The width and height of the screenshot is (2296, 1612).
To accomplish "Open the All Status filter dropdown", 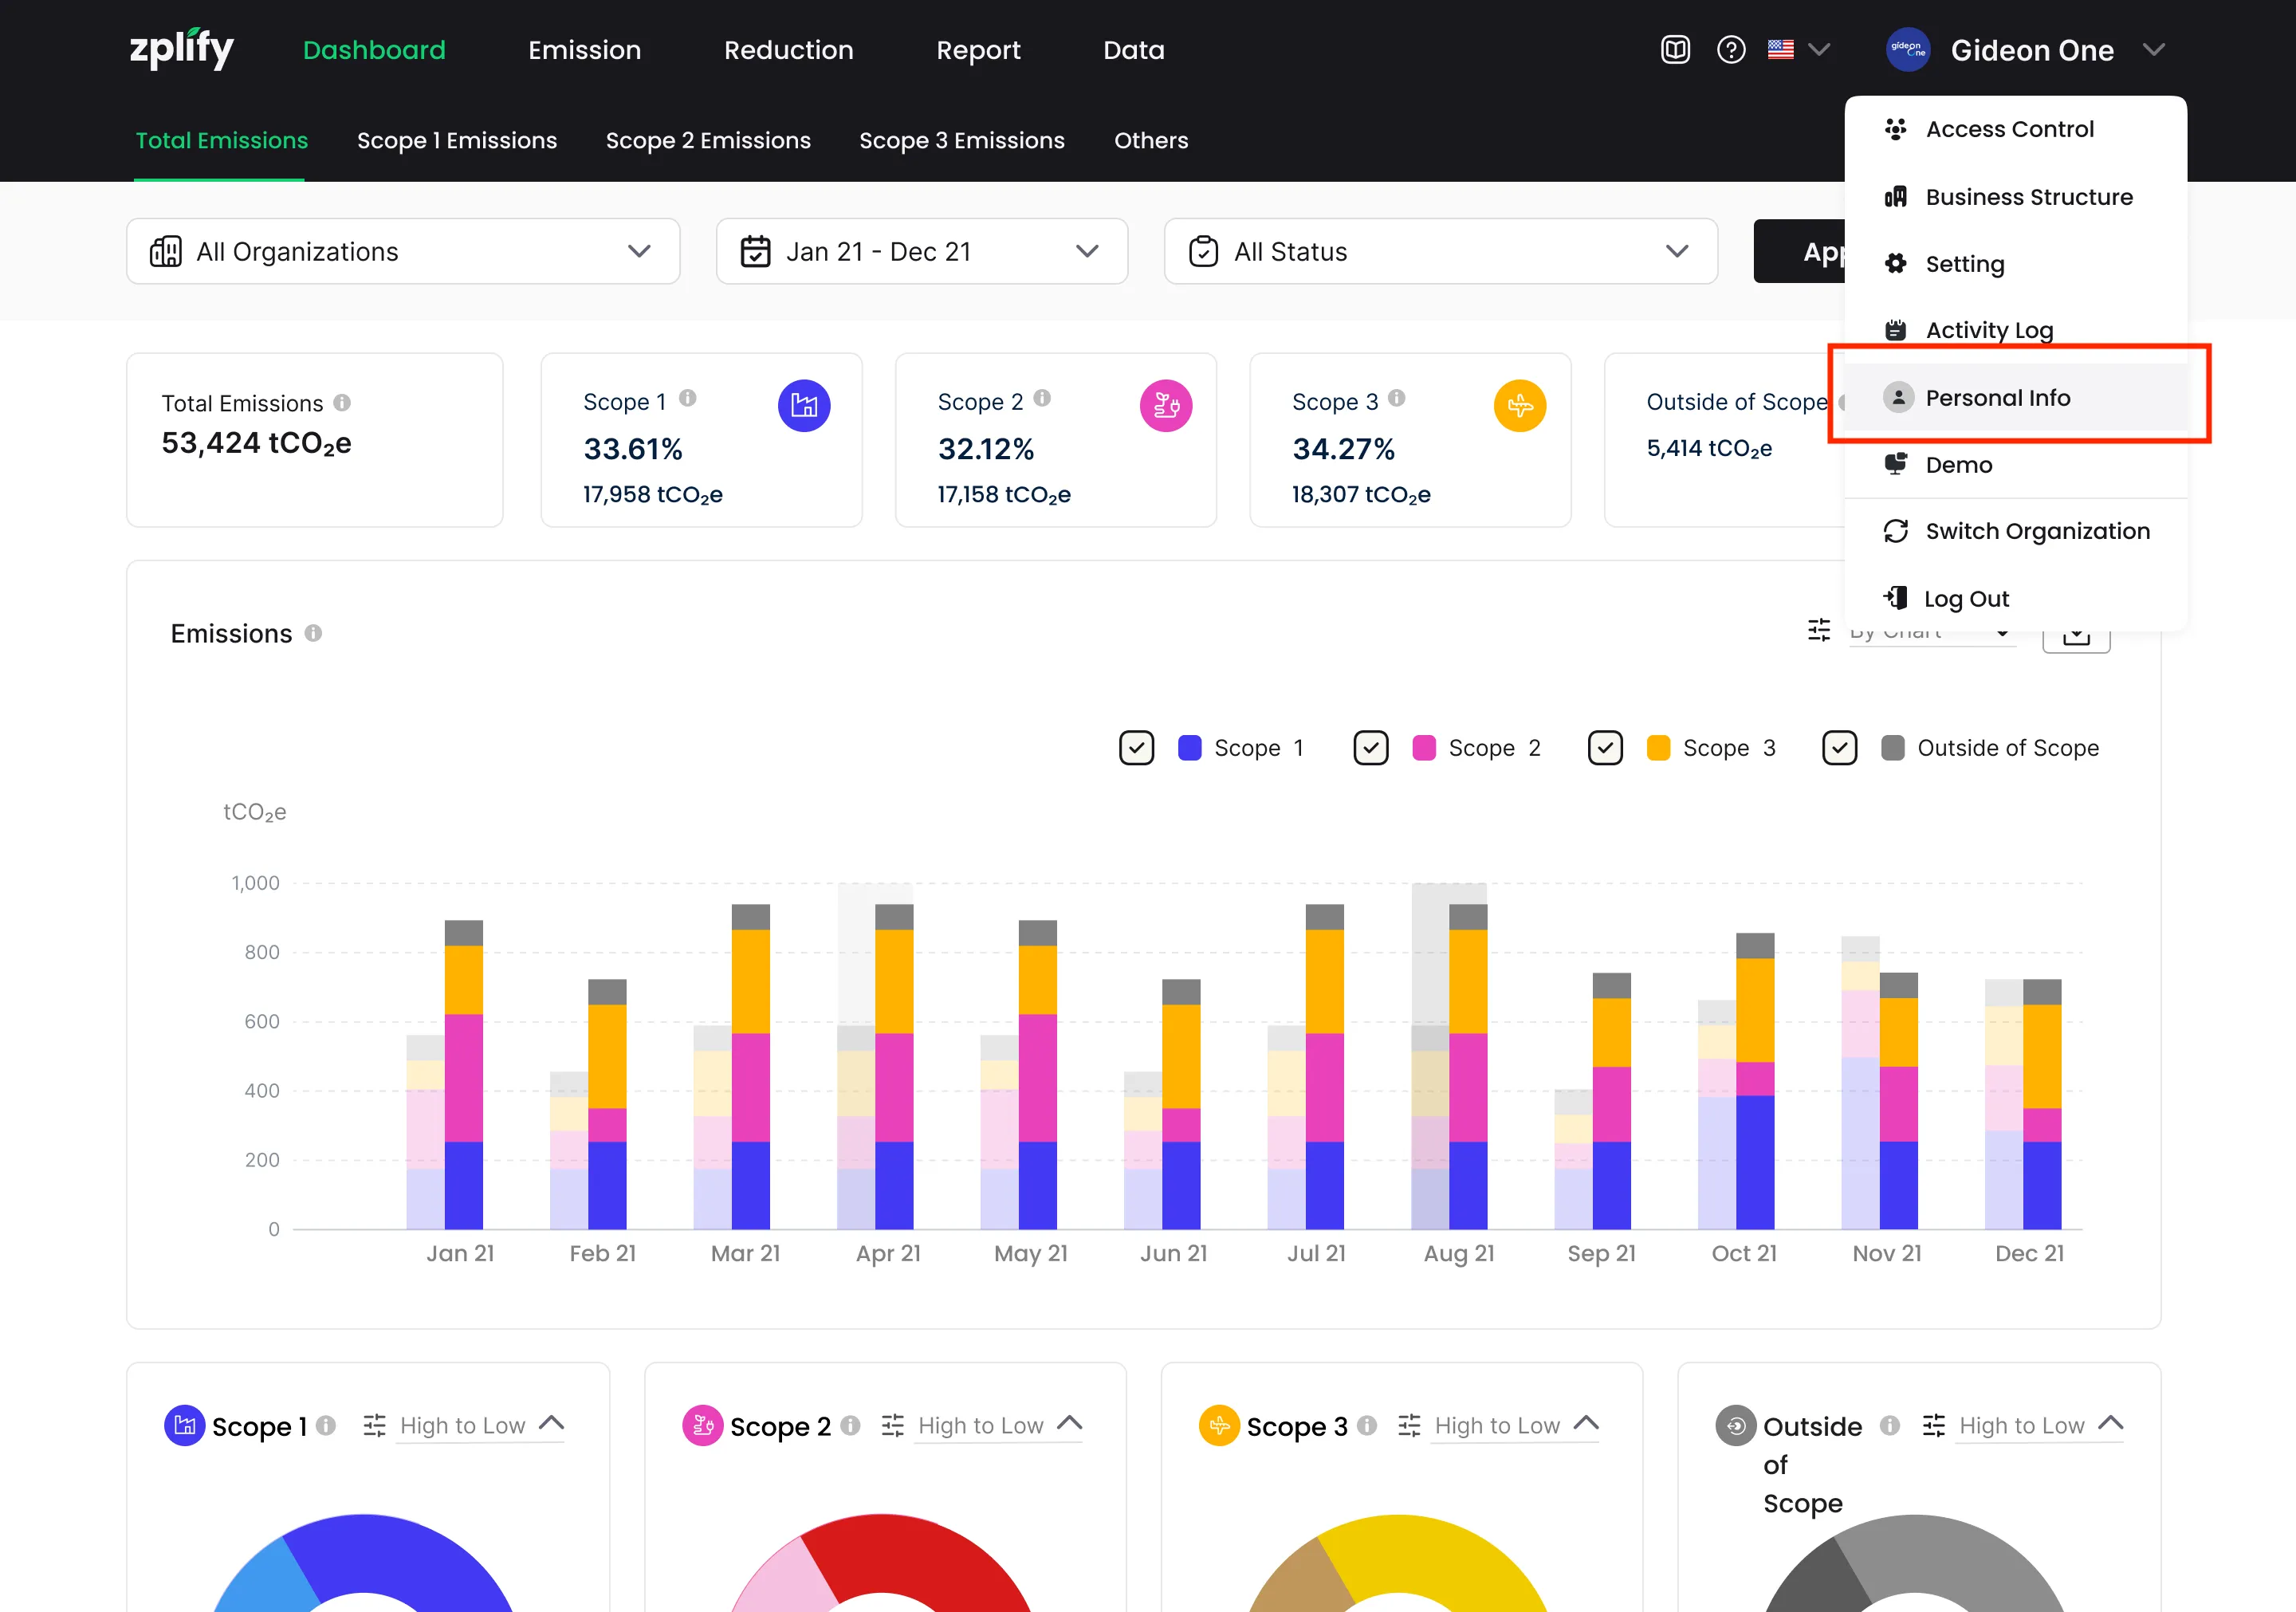I will click(x=1440, y=252).
